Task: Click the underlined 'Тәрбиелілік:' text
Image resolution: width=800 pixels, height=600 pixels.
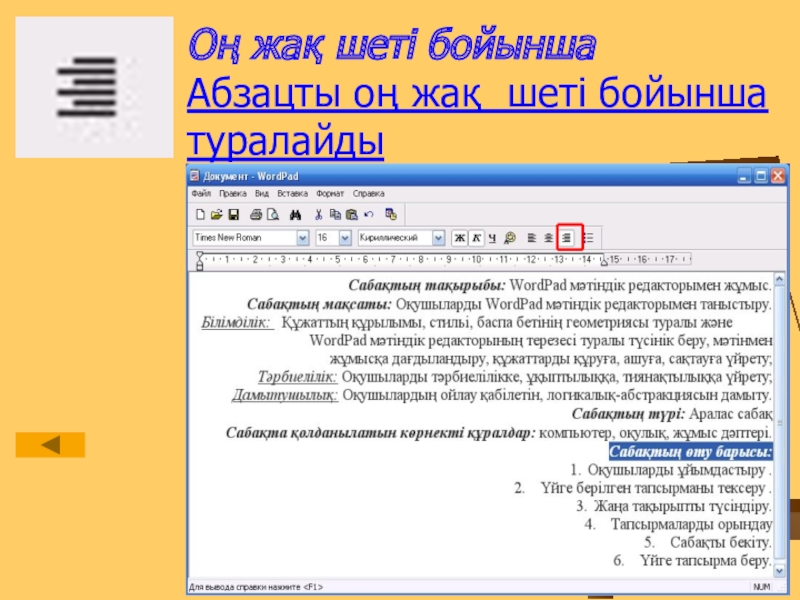Action: pyautogui.click(x=297, y=378)
